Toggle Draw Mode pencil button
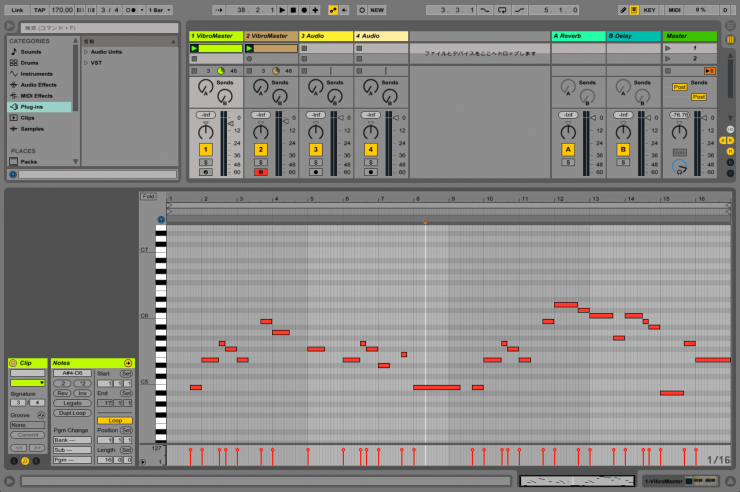Screen dimensions: 740x492 click(623, 10)
